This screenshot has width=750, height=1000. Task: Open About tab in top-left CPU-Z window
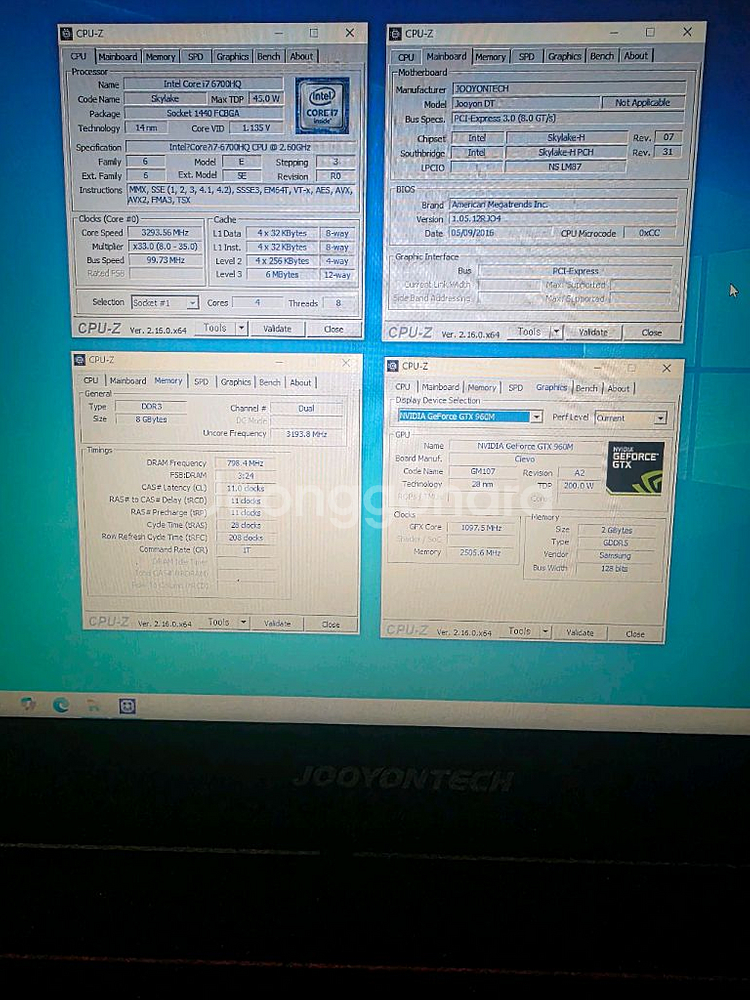tap(301, 56)
